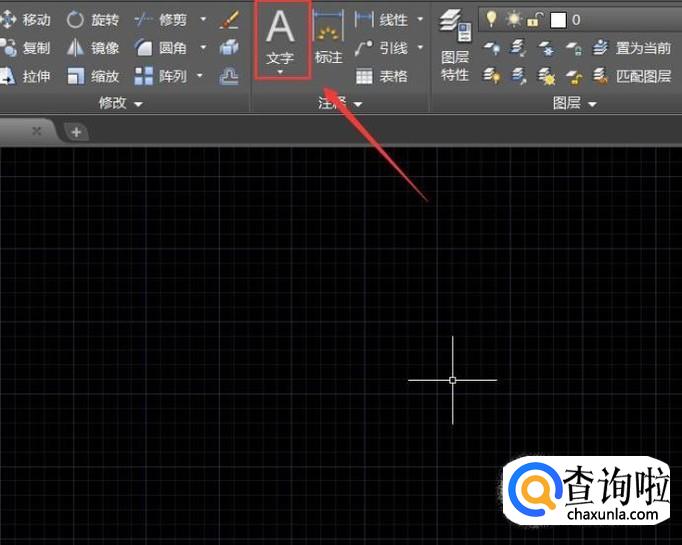
Task: Select the Rotate (旋转) tool
Action: coord(92,20)
